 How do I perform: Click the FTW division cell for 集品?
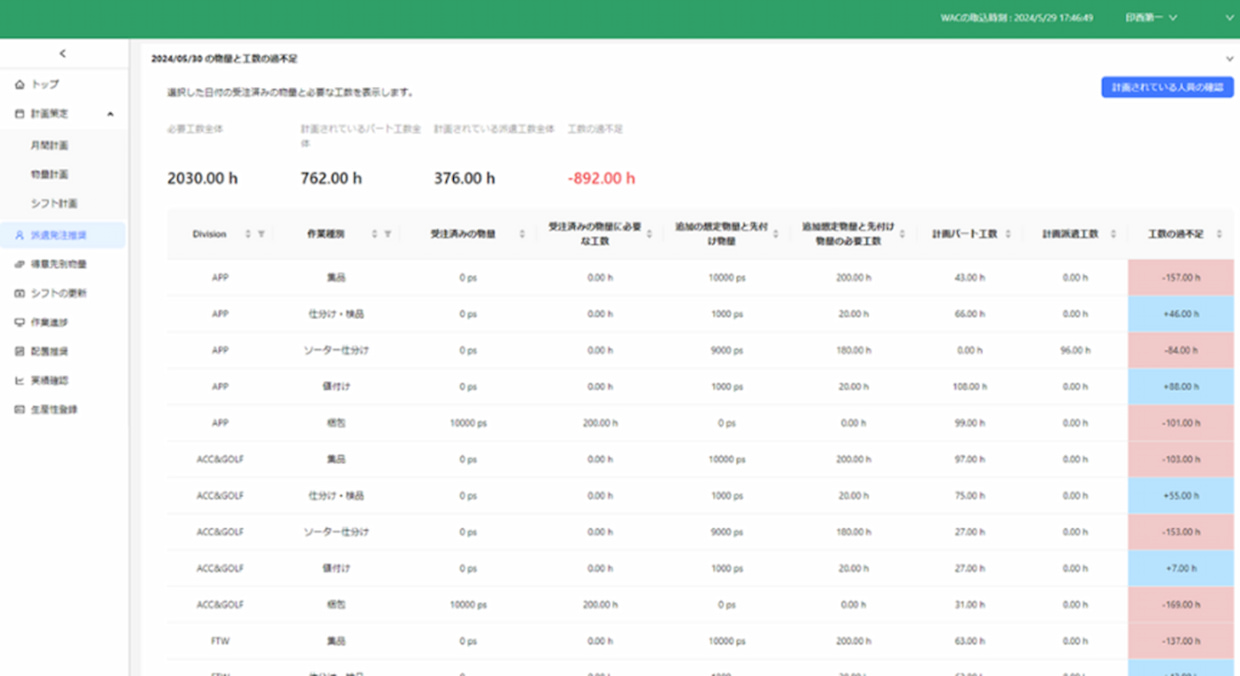click(x=220, y=641)
